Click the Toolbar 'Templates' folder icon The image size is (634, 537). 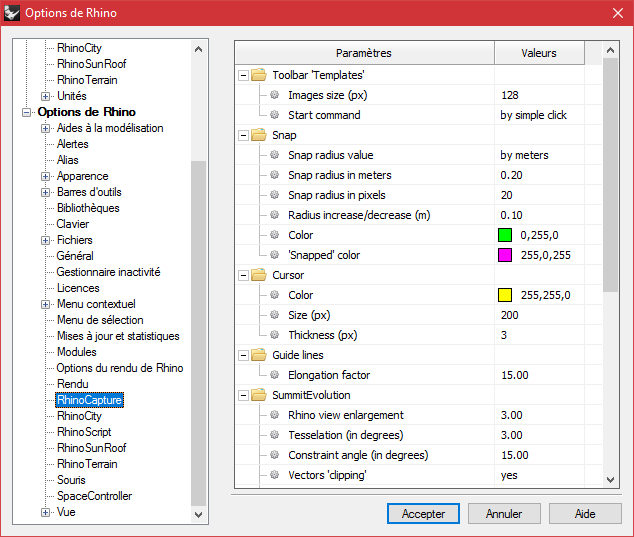click(x=259, y=75)
